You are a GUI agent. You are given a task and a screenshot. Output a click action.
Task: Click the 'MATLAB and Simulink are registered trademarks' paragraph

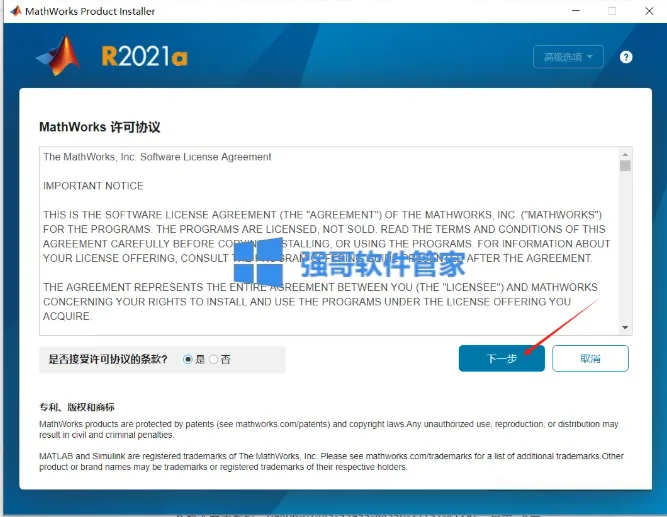pyautogui.click(x=331, y=461)
